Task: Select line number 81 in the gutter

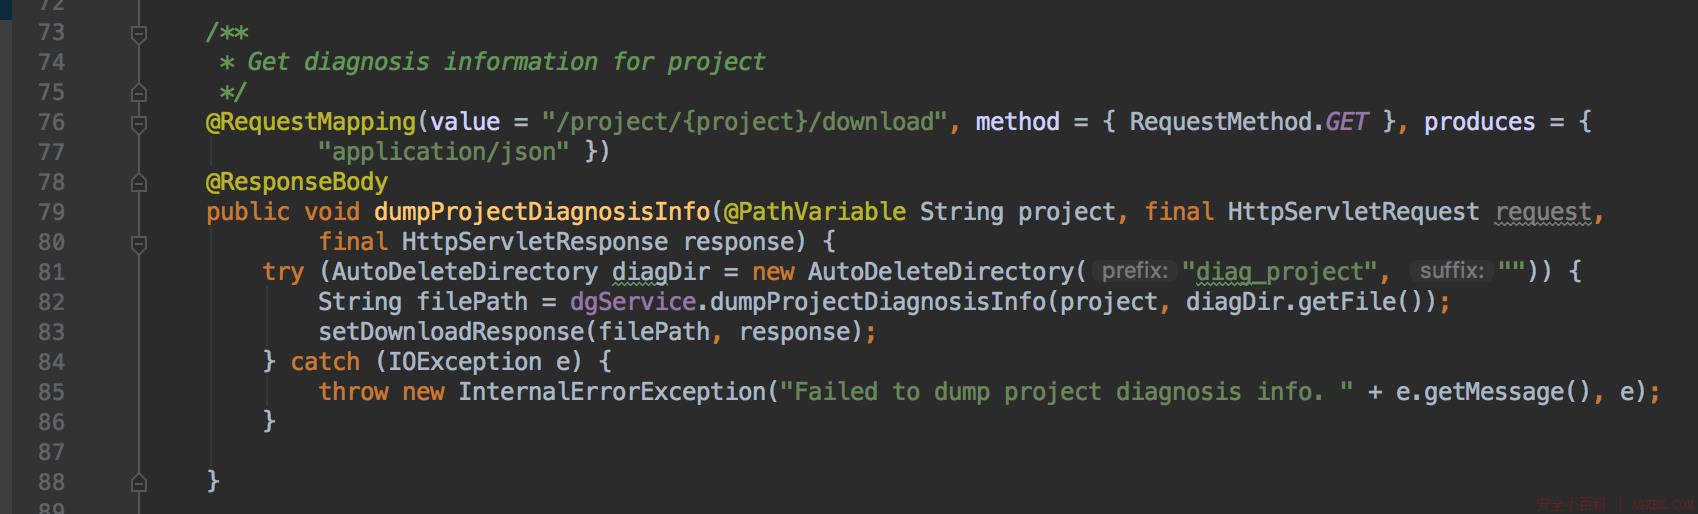Action: click(51, 272)
